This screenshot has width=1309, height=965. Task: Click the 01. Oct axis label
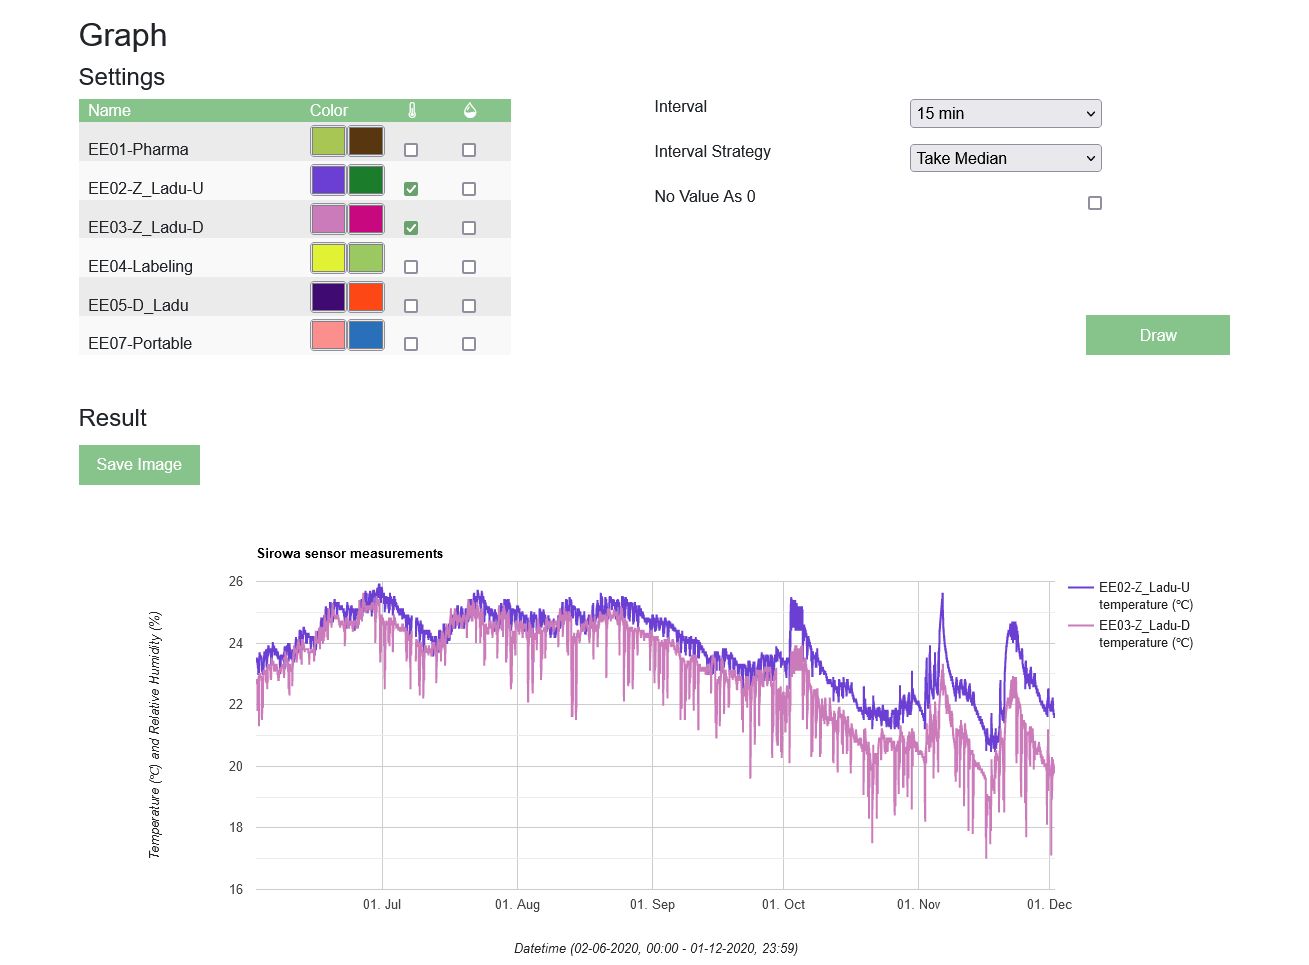pos(783,904)
